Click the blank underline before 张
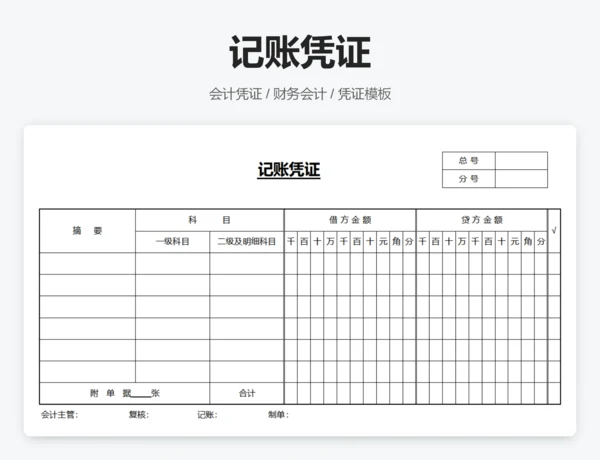The width and height of the screenshot is (600, 460). click(x=141, y=394)
